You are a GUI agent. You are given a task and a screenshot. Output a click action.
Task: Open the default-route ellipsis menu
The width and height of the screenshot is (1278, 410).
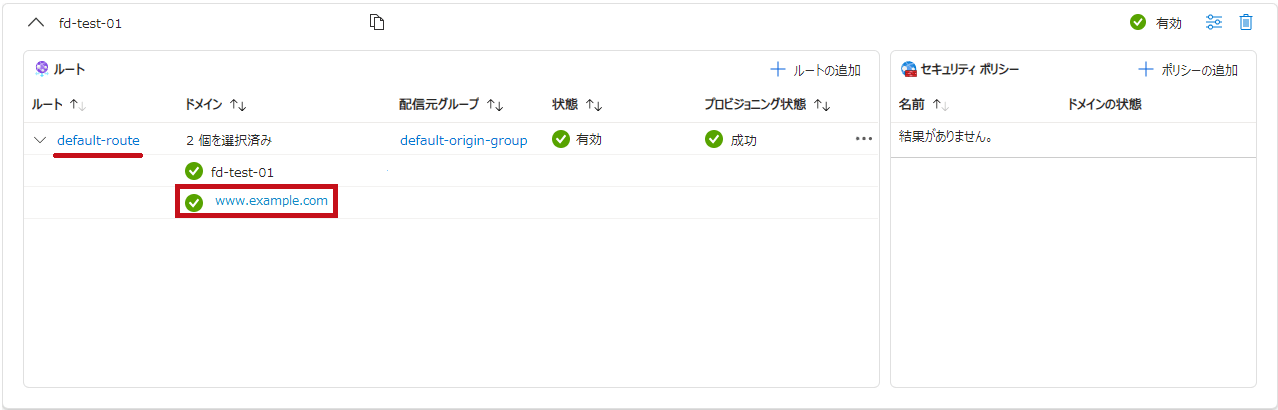864,139
